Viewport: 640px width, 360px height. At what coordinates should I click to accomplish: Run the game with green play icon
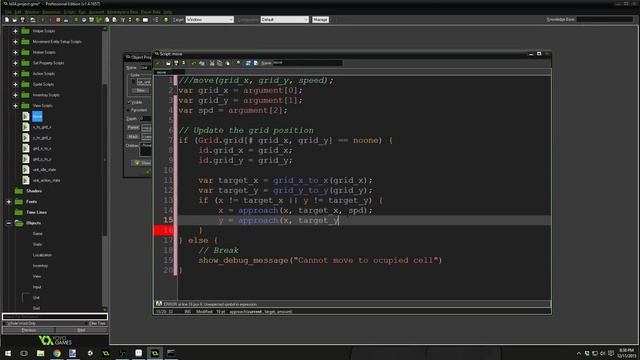coord(42,20)
